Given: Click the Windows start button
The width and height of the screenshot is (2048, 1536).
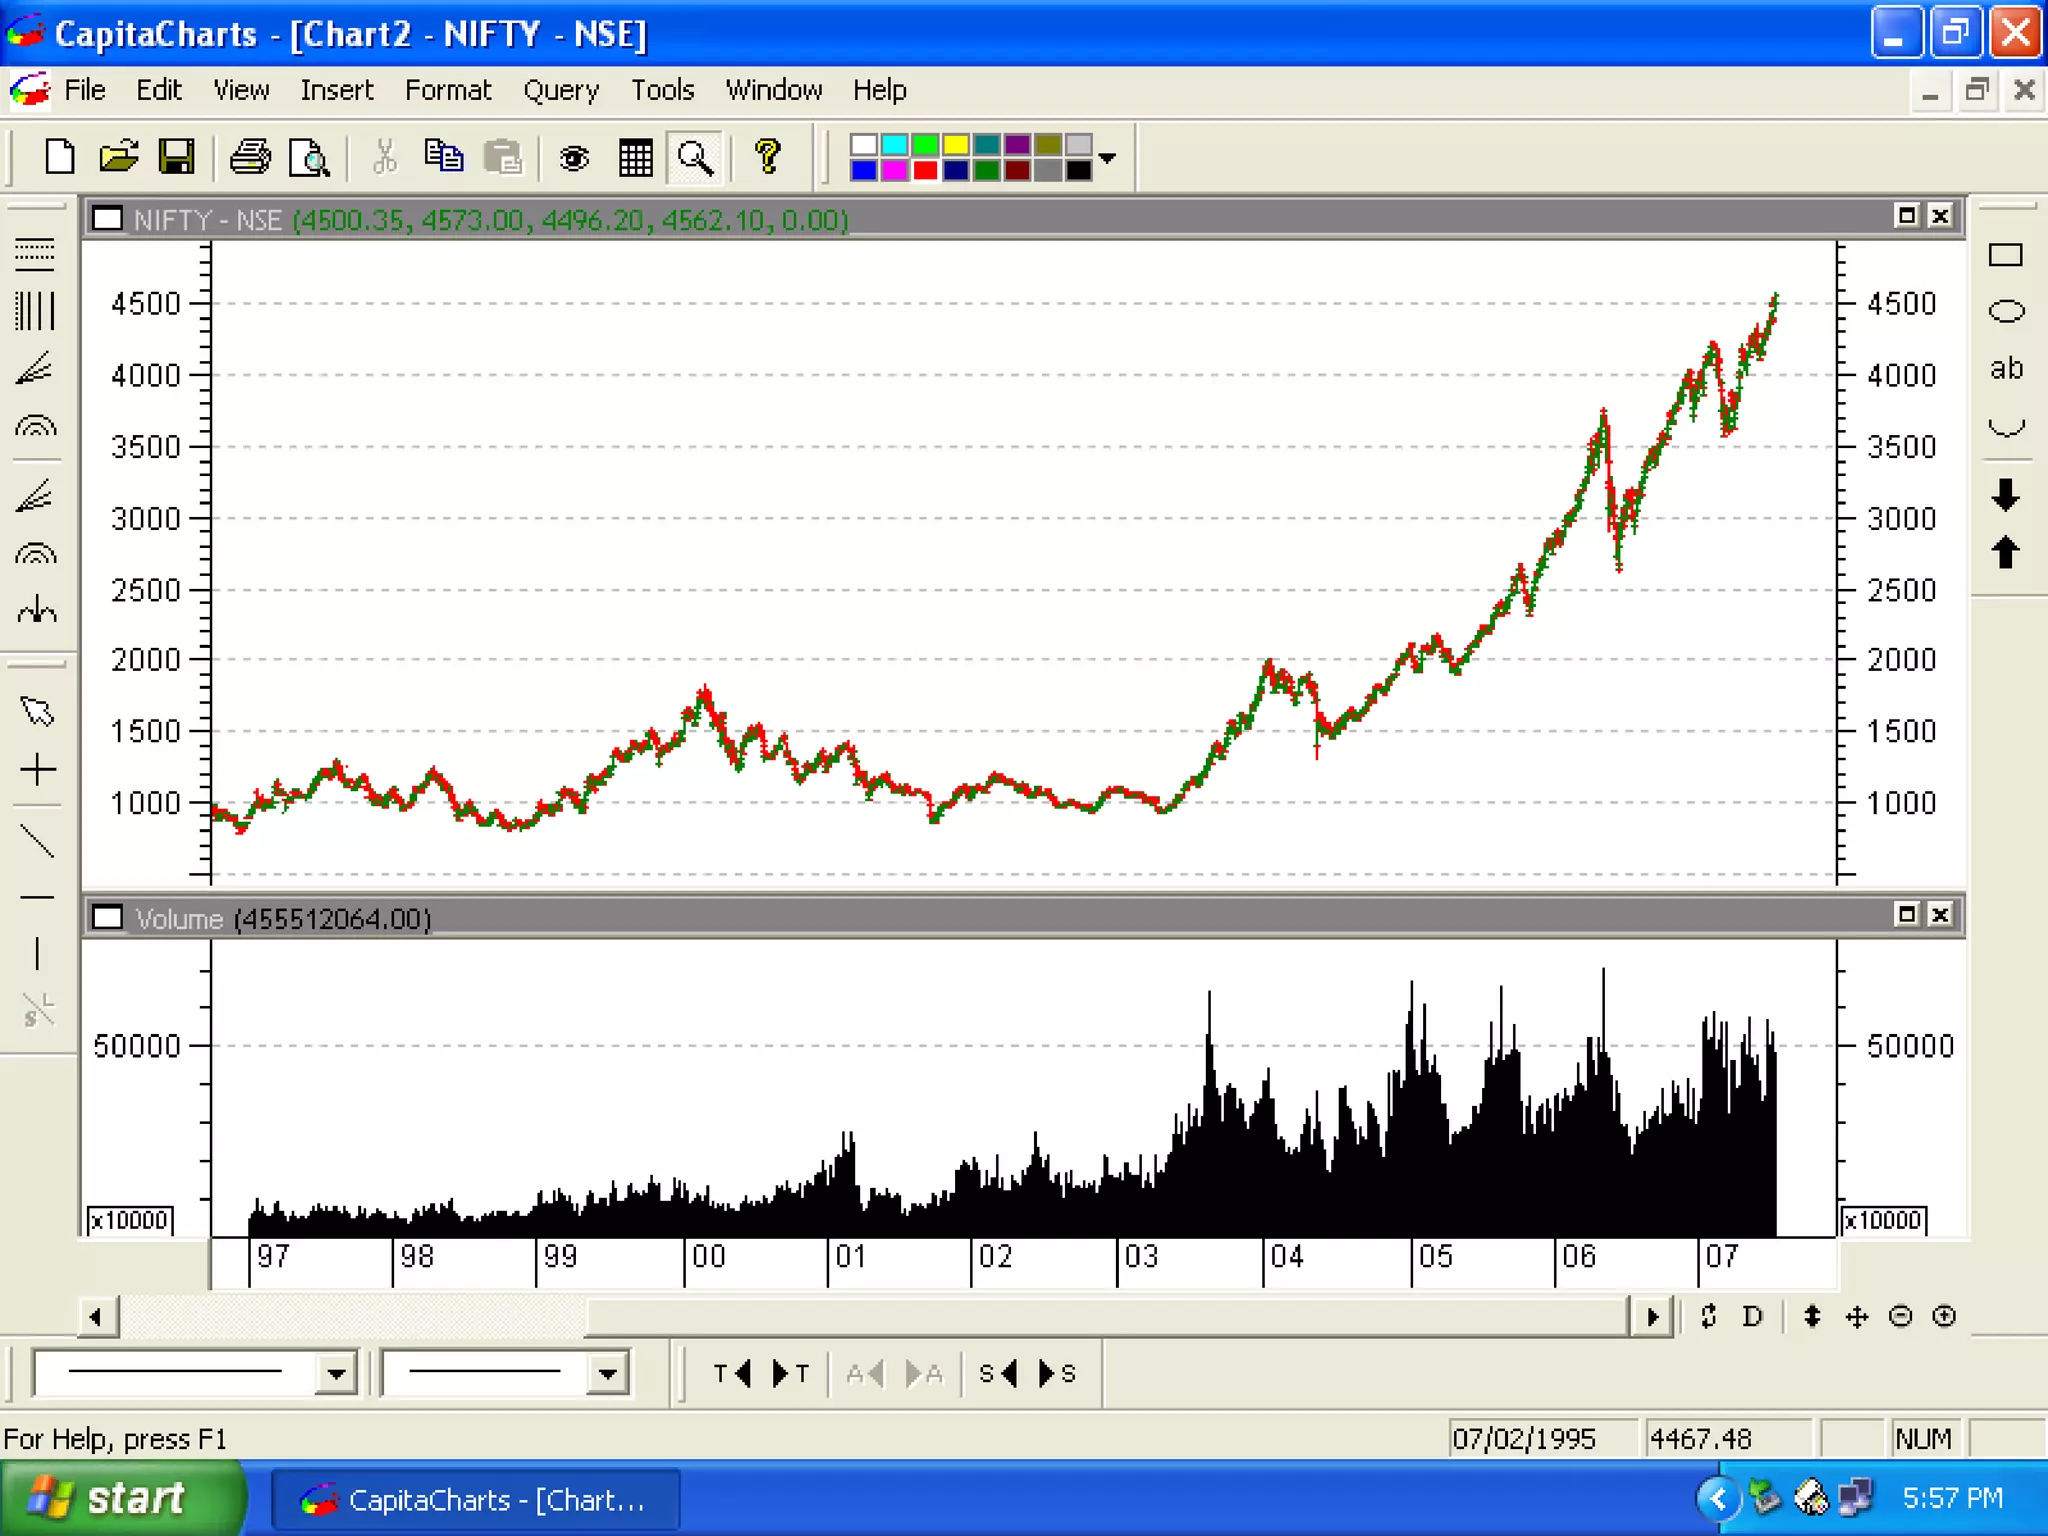Looking at the screenshot, I should 120,1498.
